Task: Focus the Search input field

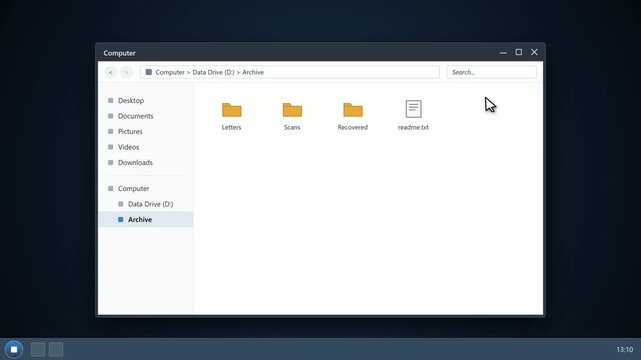Action: (491, 72)
